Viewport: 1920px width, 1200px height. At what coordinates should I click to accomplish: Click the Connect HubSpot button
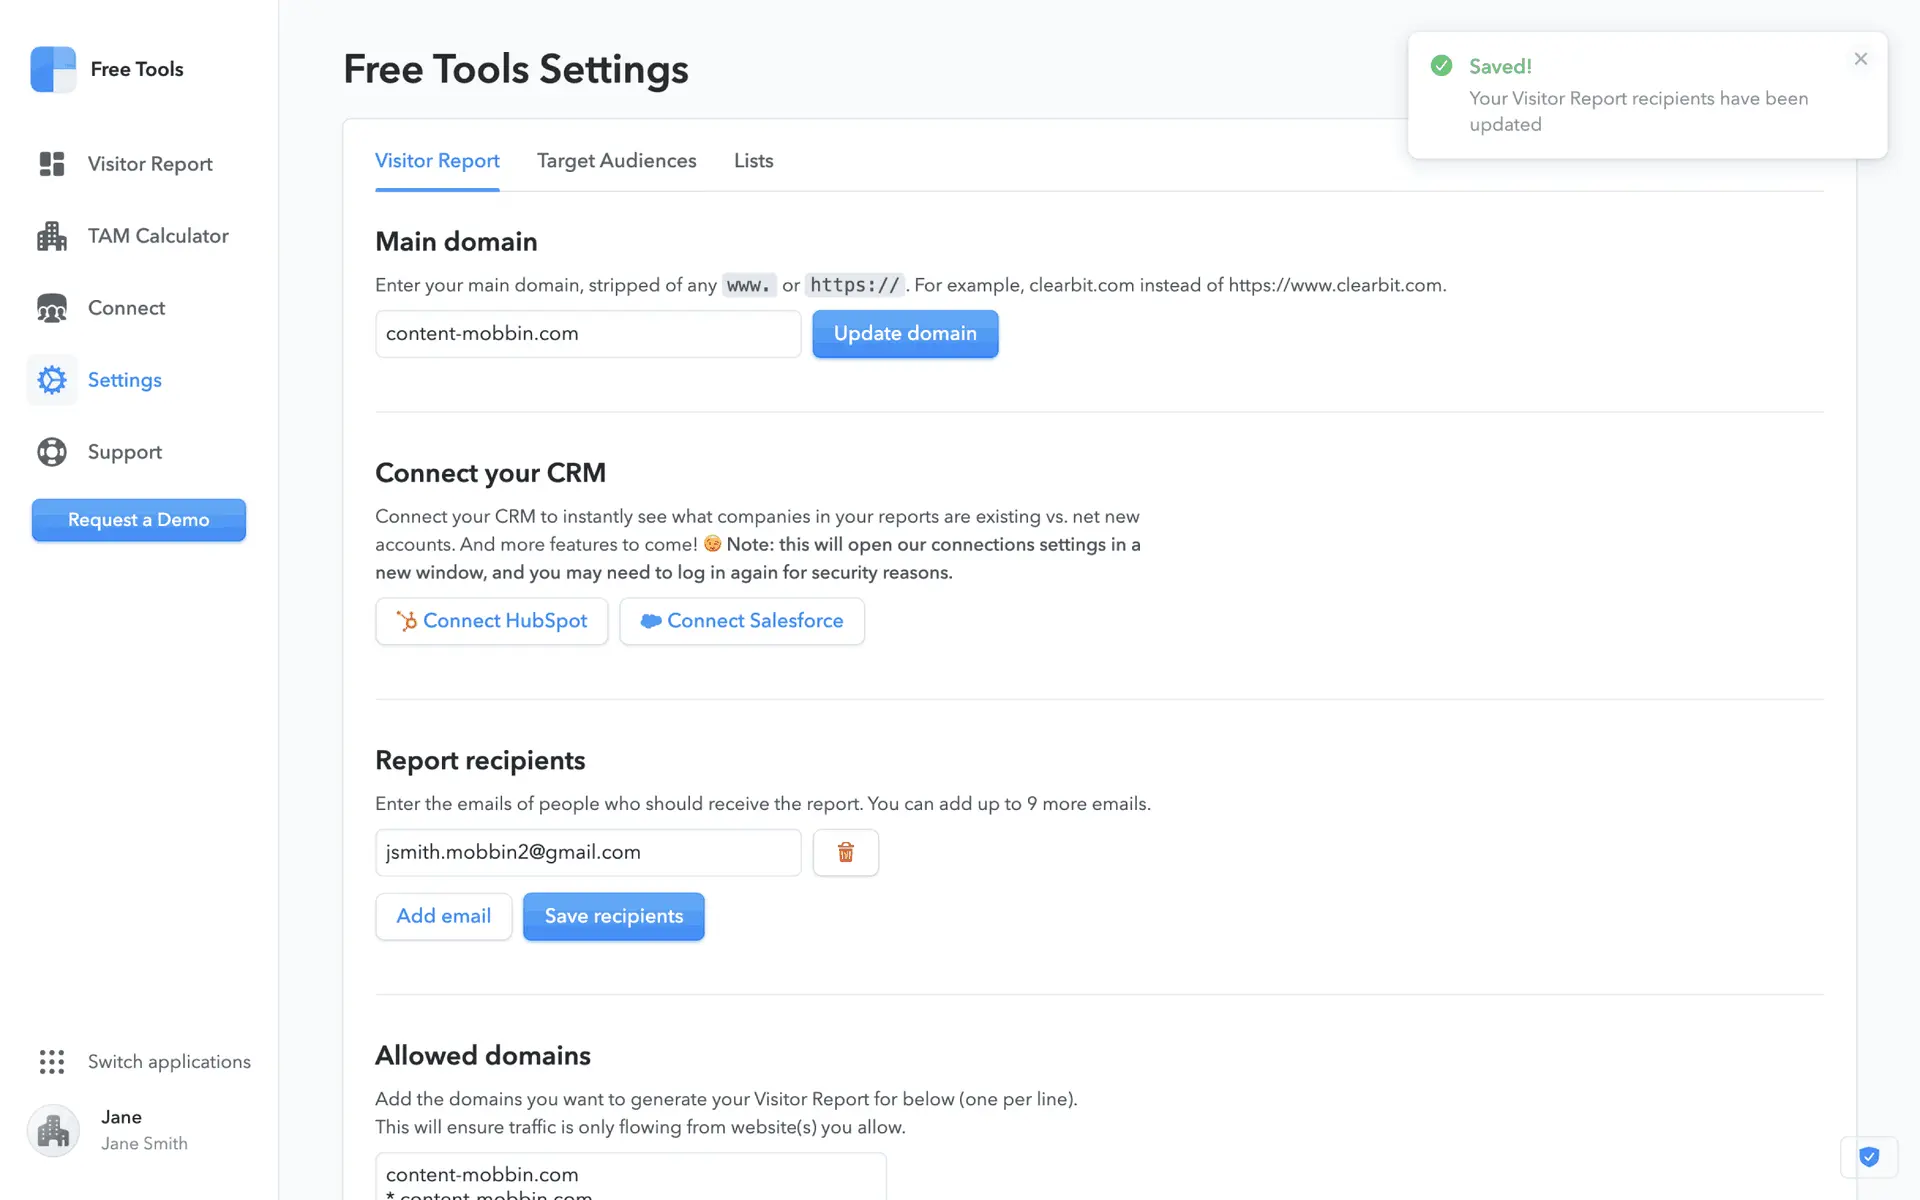(x=491, y=621)
